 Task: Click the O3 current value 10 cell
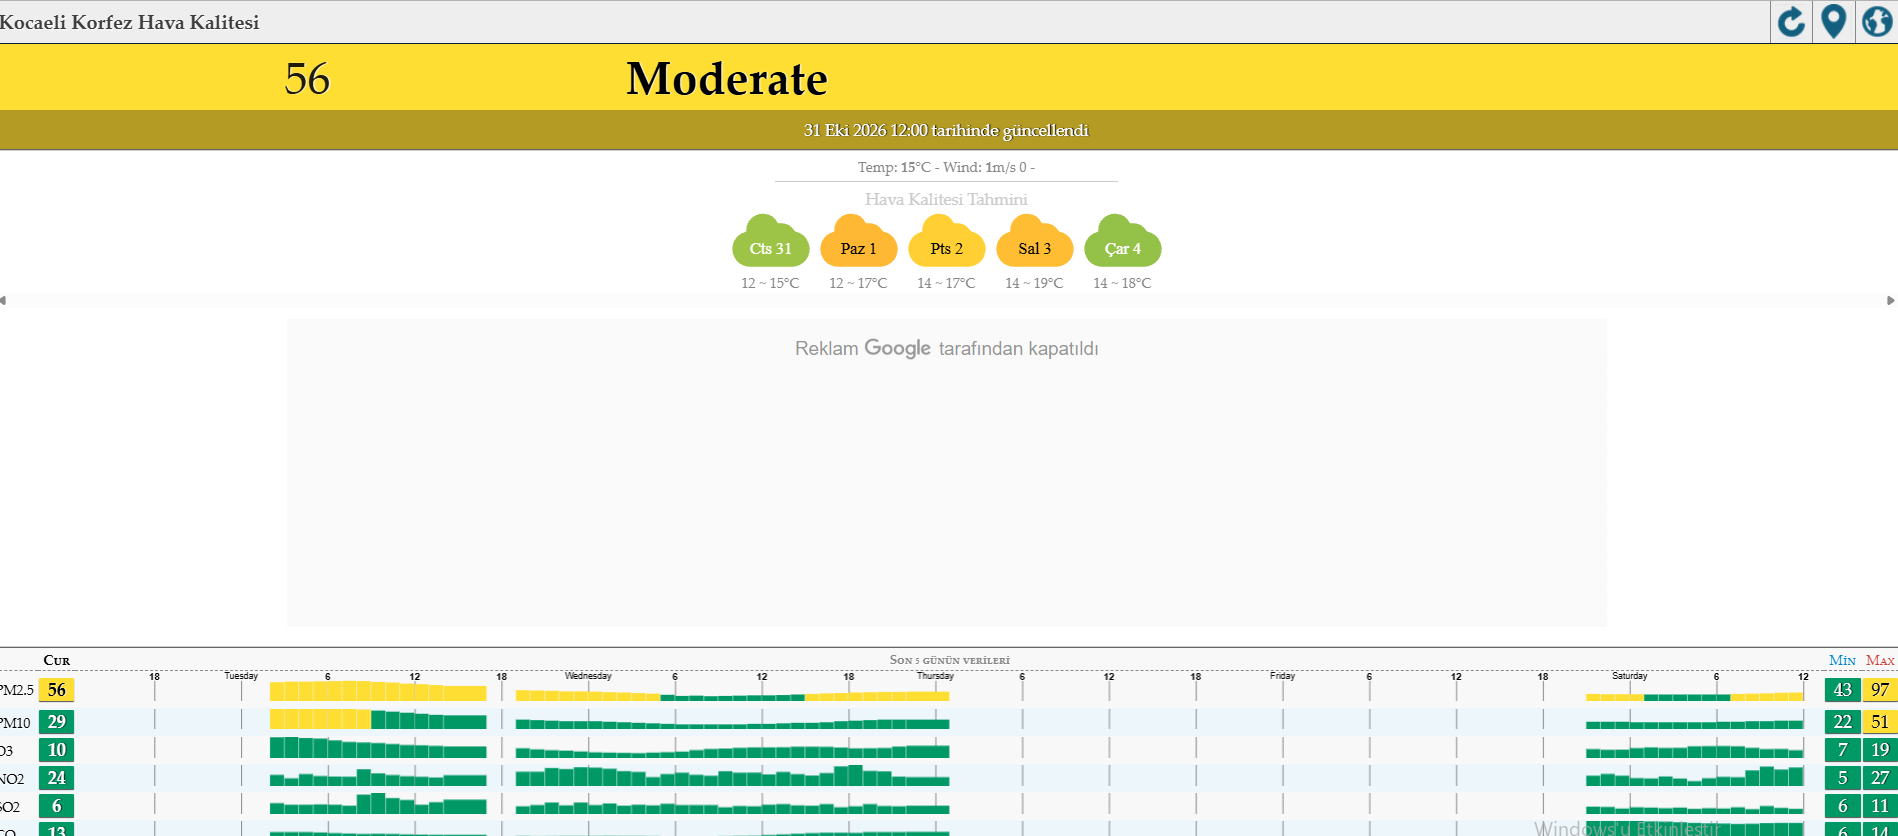(x=57, y=750)
